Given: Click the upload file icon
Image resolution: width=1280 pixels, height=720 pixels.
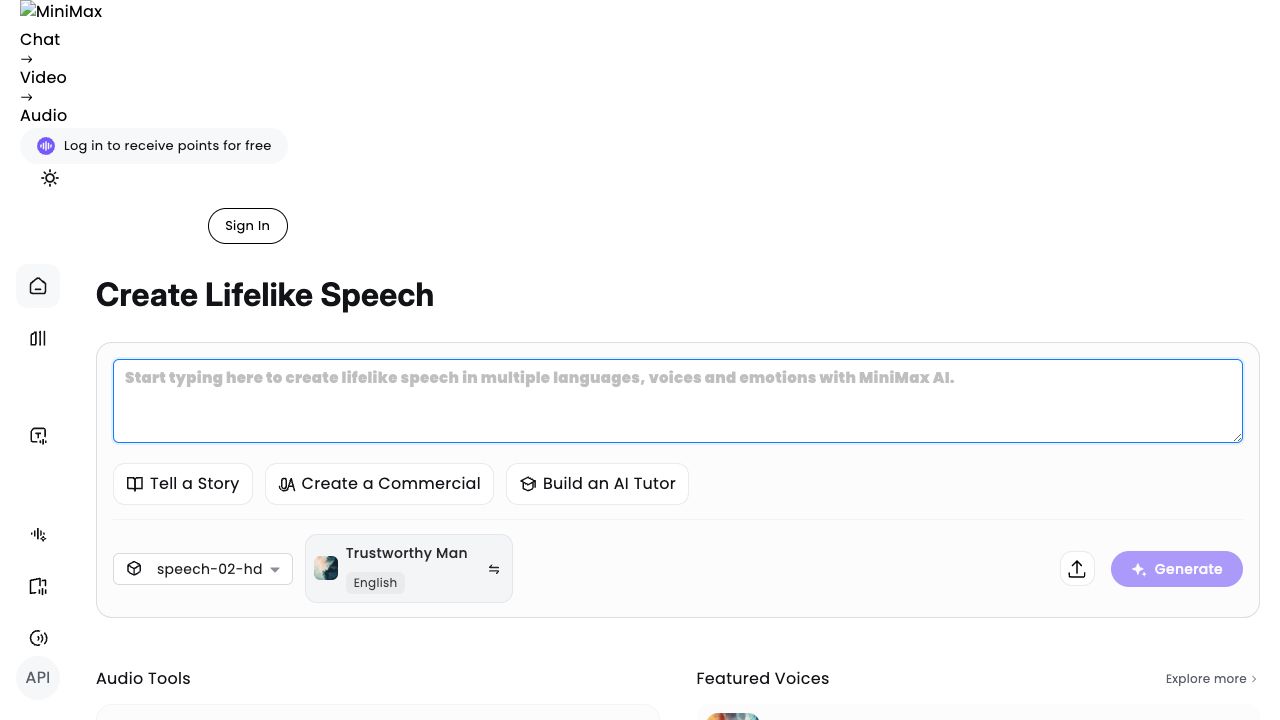Looking at the screenshot, I should tap(1077, 569).
